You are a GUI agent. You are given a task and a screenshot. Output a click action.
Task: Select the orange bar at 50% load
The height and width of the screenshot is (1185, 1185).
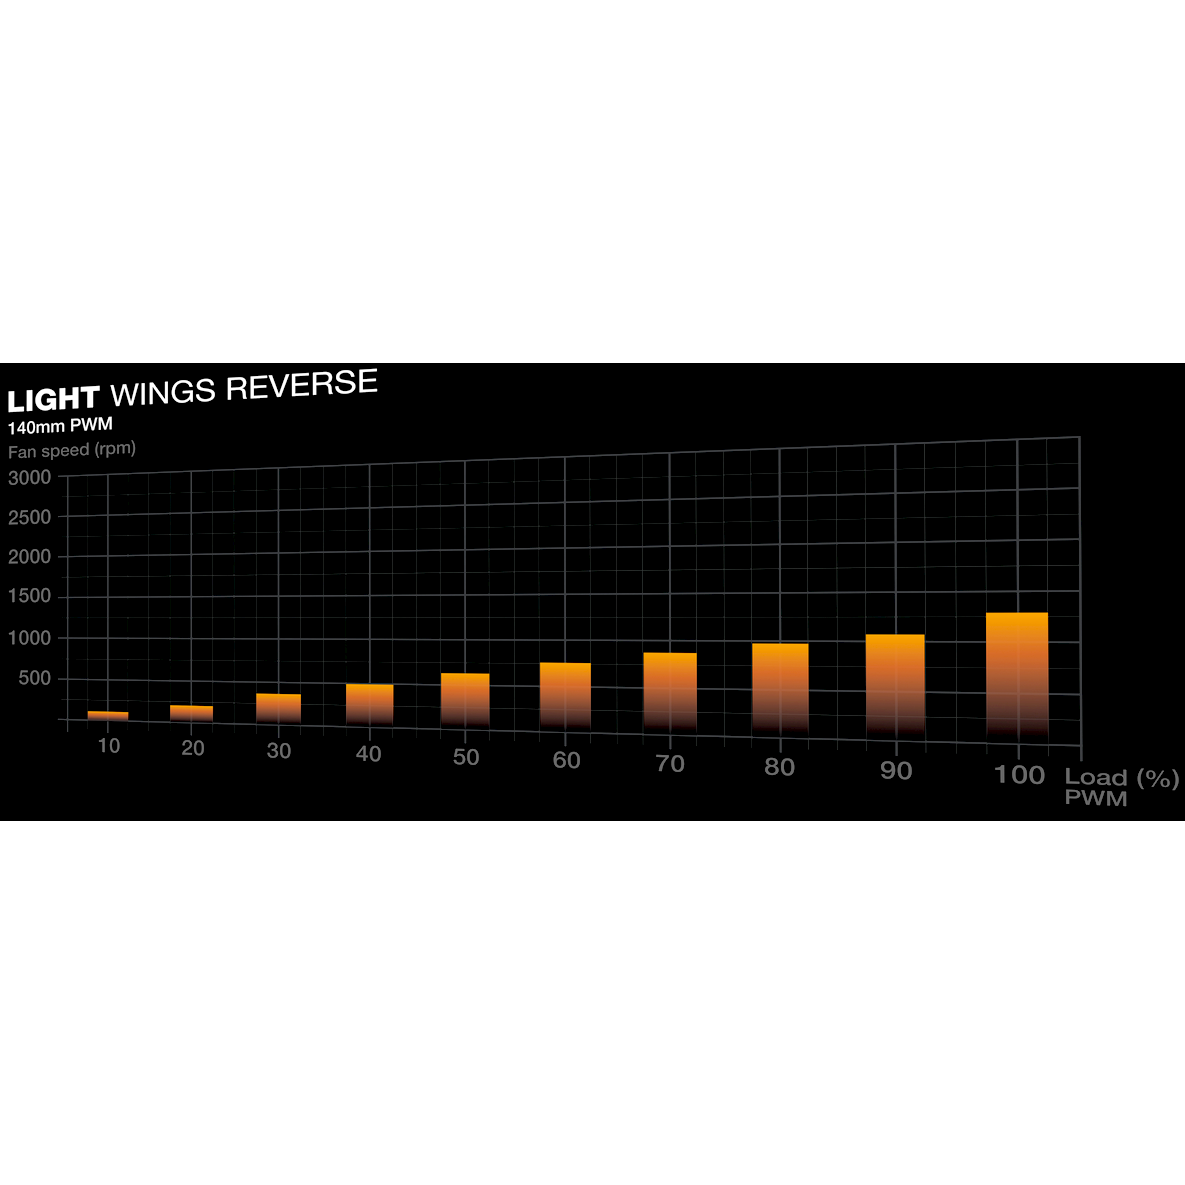tap(465, 701)
